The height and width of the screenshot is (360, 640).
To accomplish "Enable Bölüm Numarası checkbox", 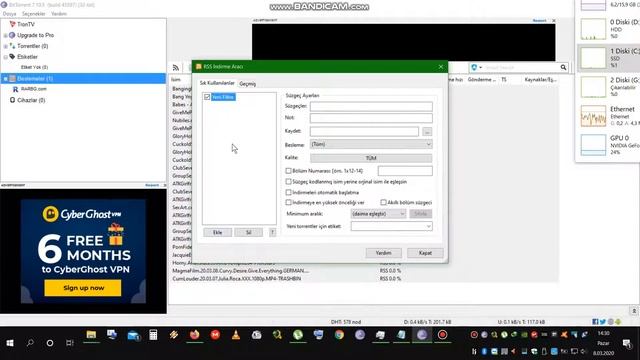I will click(x=288, y=171).
